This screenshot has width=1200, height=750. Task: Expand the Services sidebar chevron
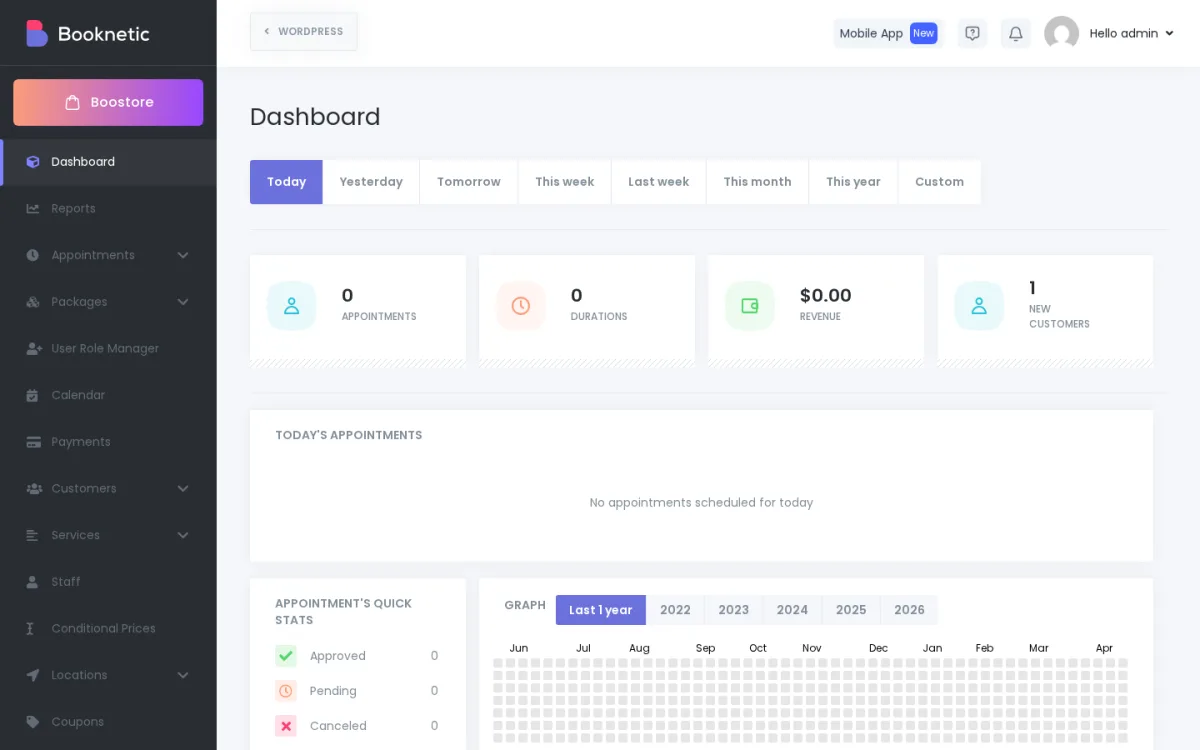pyautogui.click(x=183, y=535)
